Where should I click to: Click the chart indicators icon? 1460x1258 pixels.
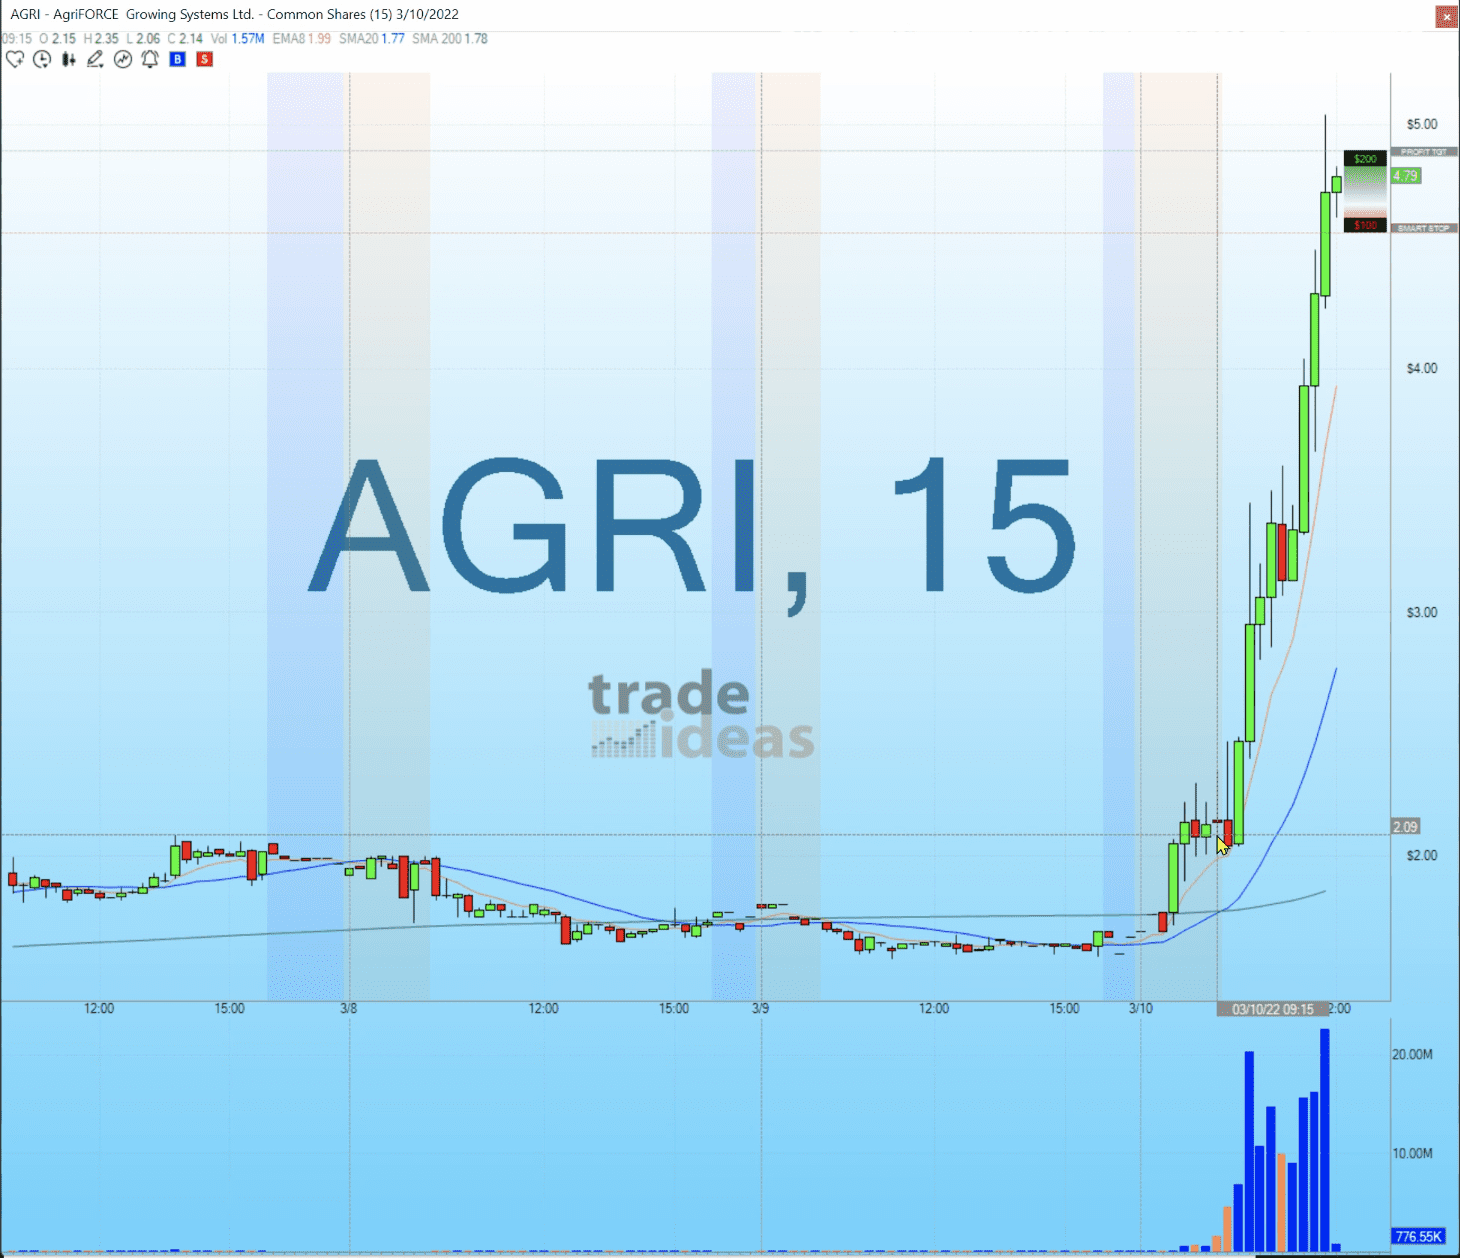pyautogui.click(x=123, y=59)
